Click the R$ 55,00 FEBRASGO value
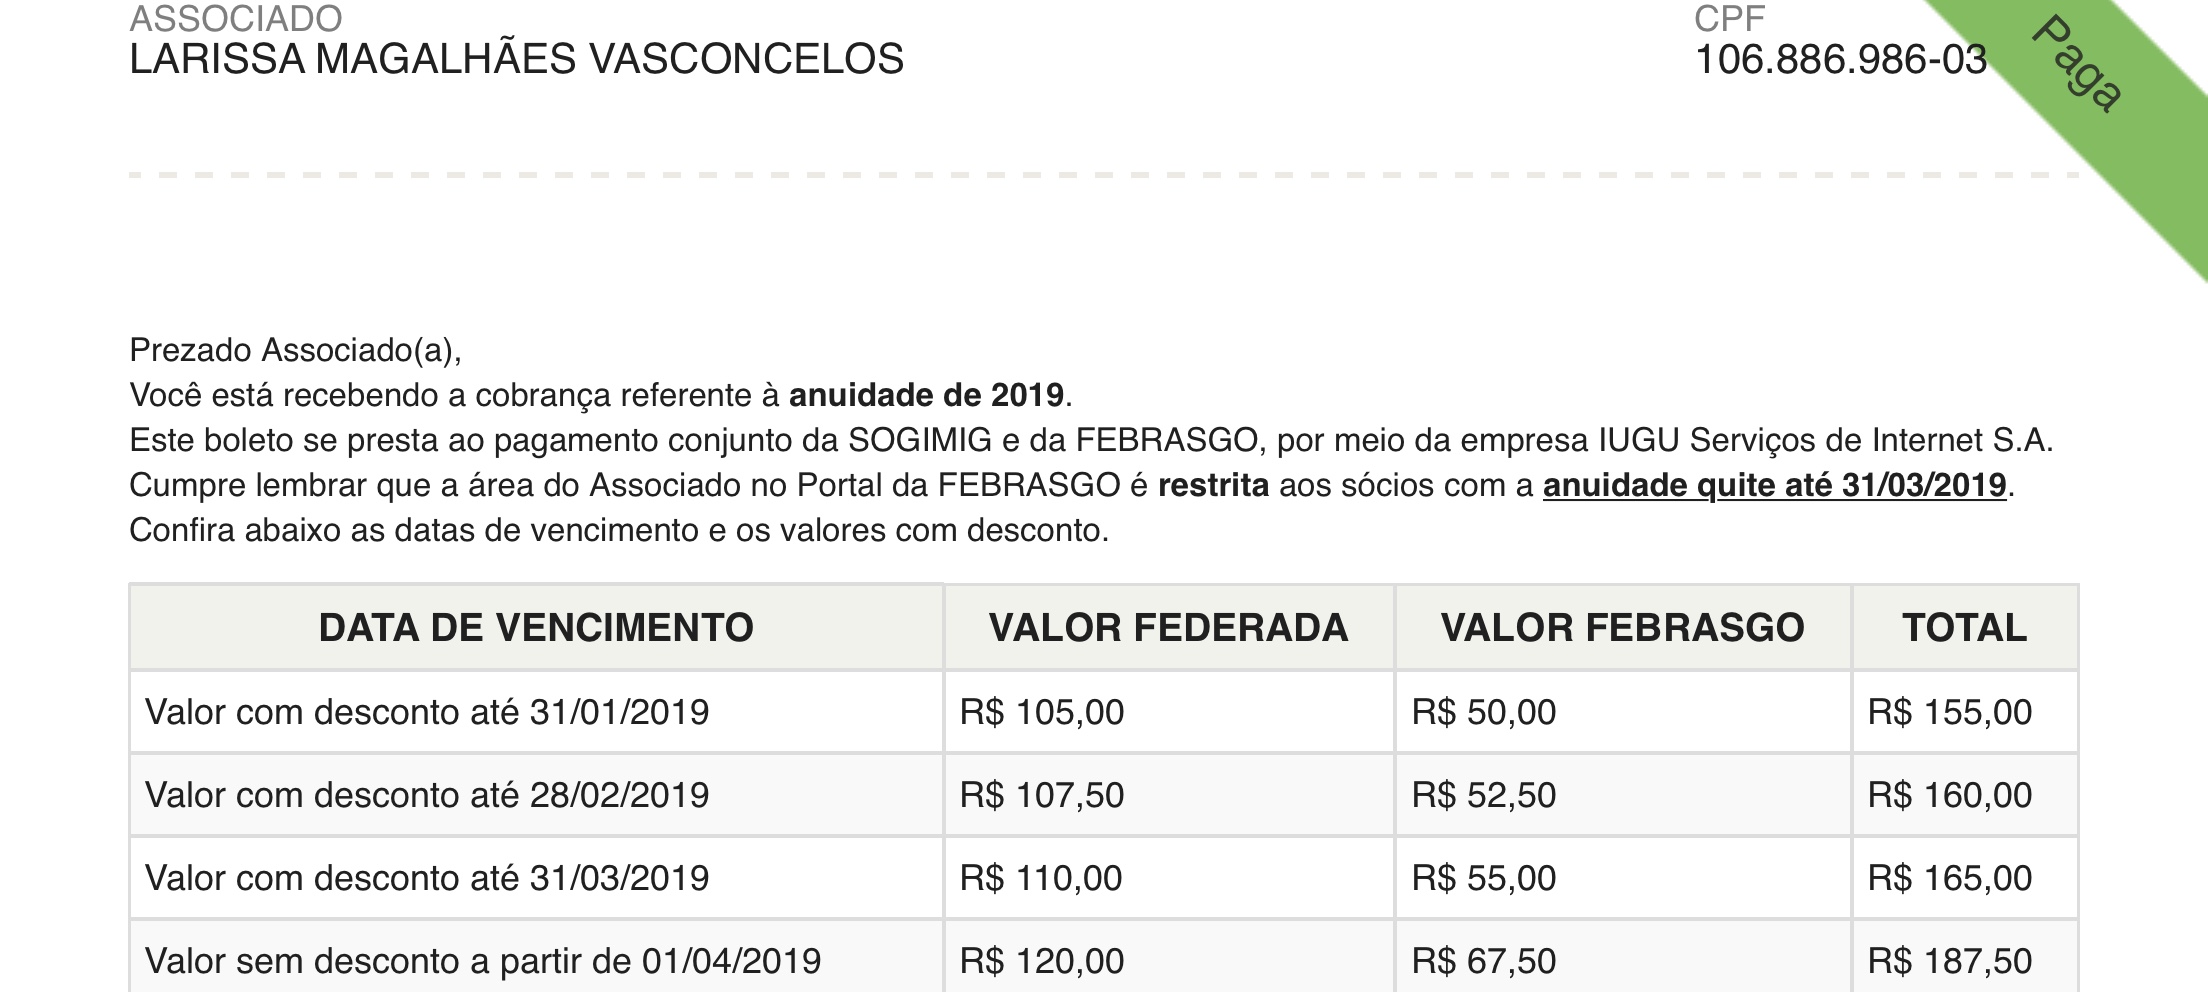2208x992 pixels. coord(1484,878)
